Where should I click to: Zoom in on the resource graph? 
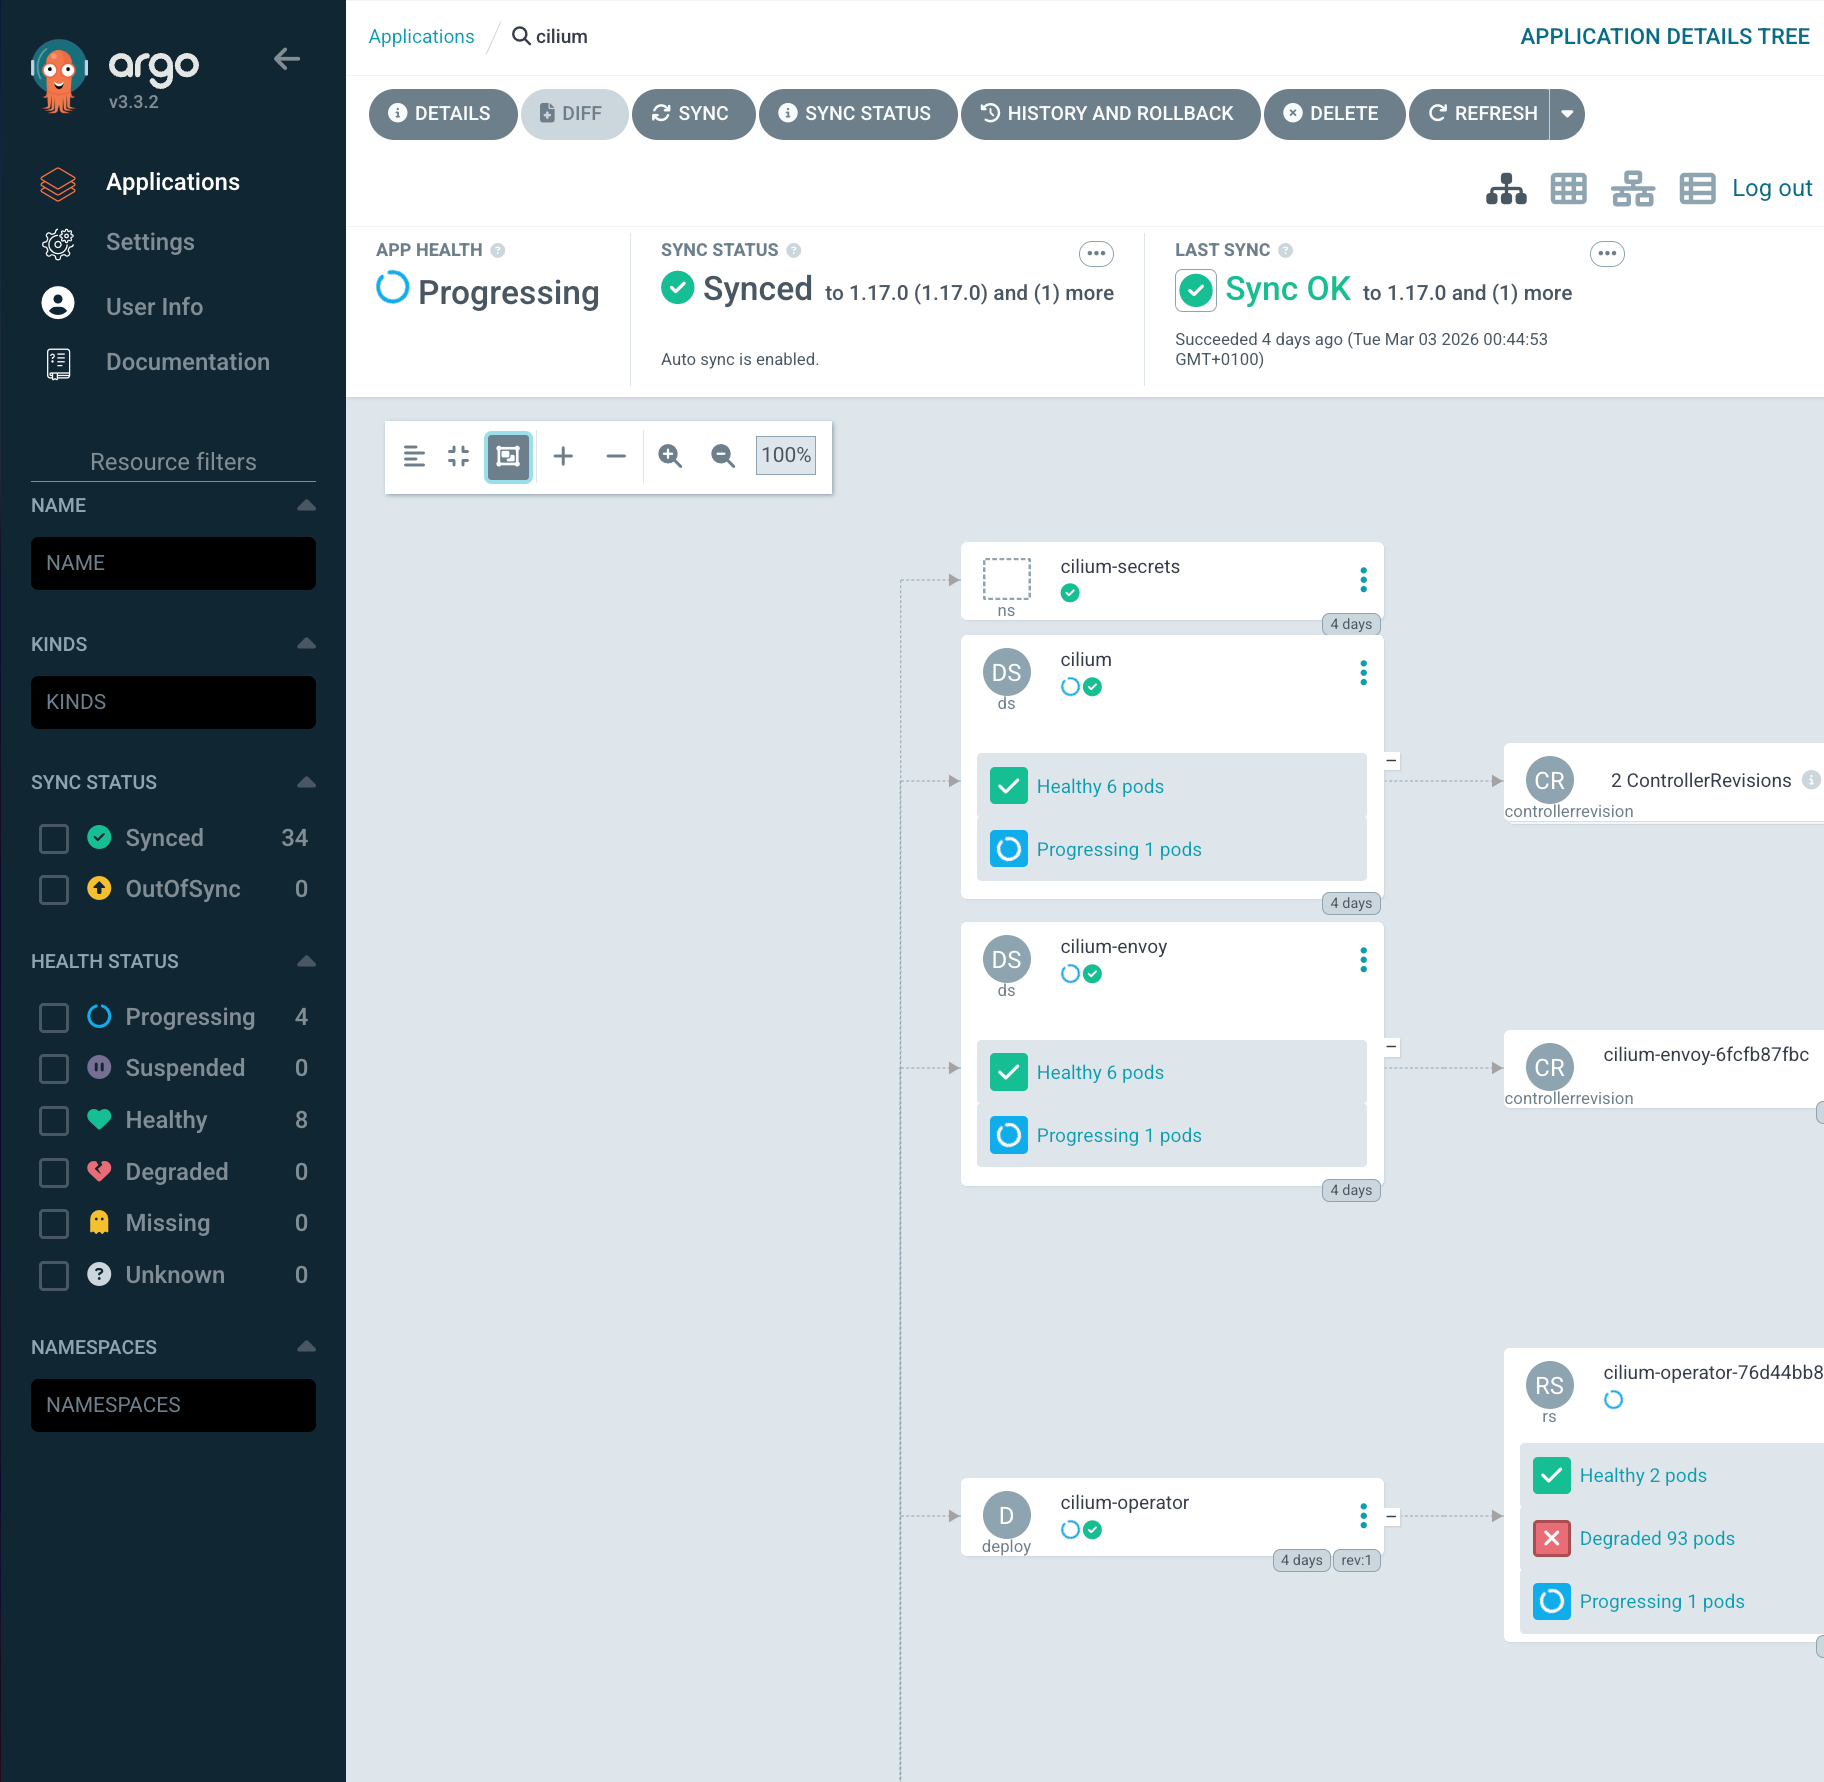coord(670,456)
